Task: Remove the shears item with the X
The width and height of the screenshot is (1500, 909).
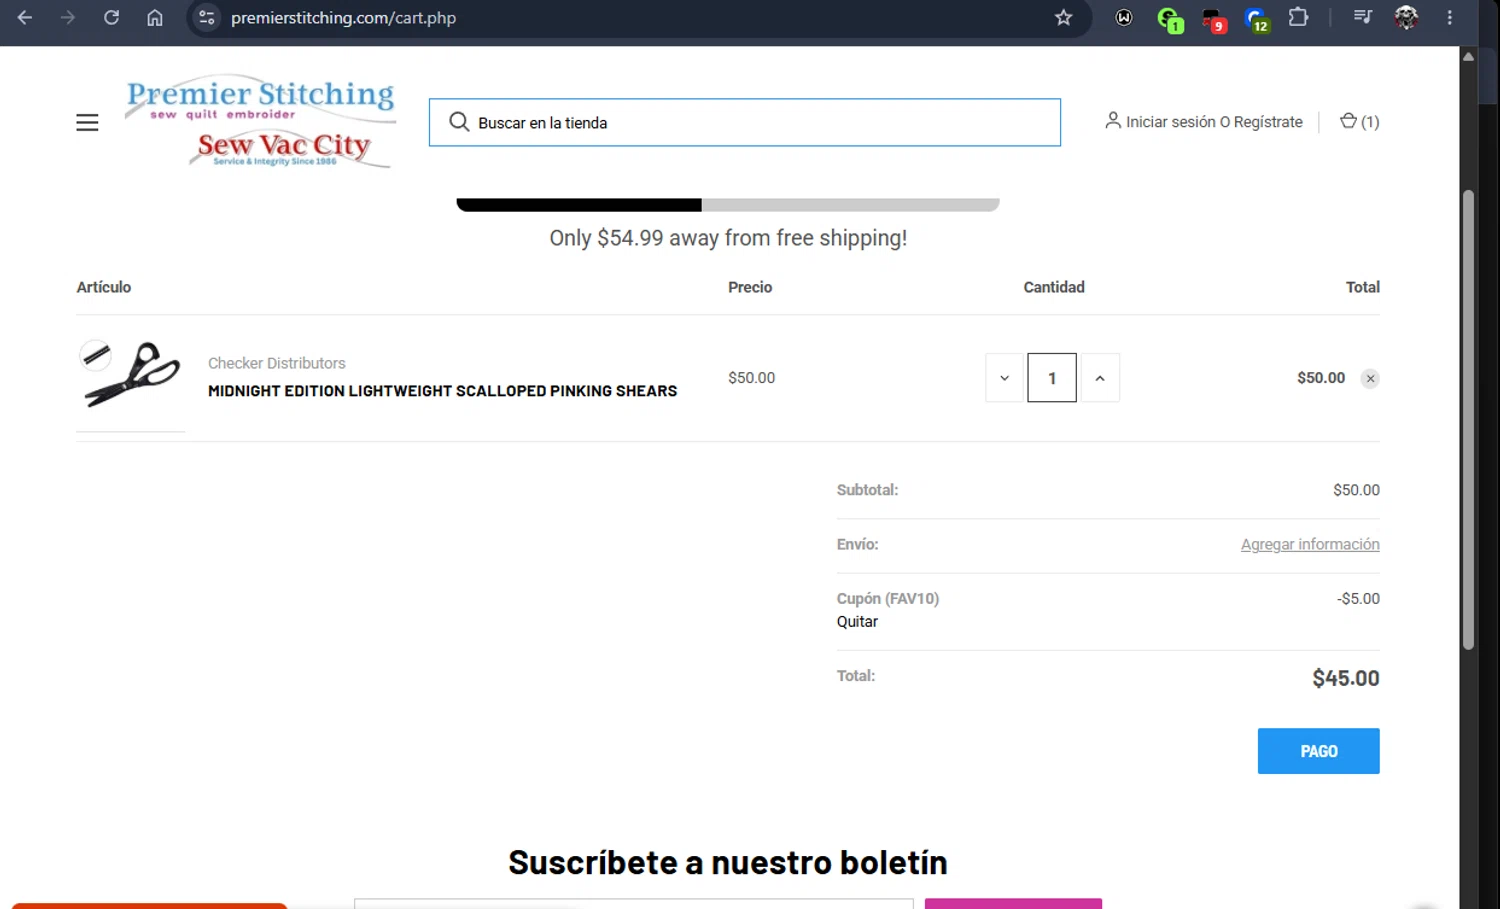Action: [1370, 378]
